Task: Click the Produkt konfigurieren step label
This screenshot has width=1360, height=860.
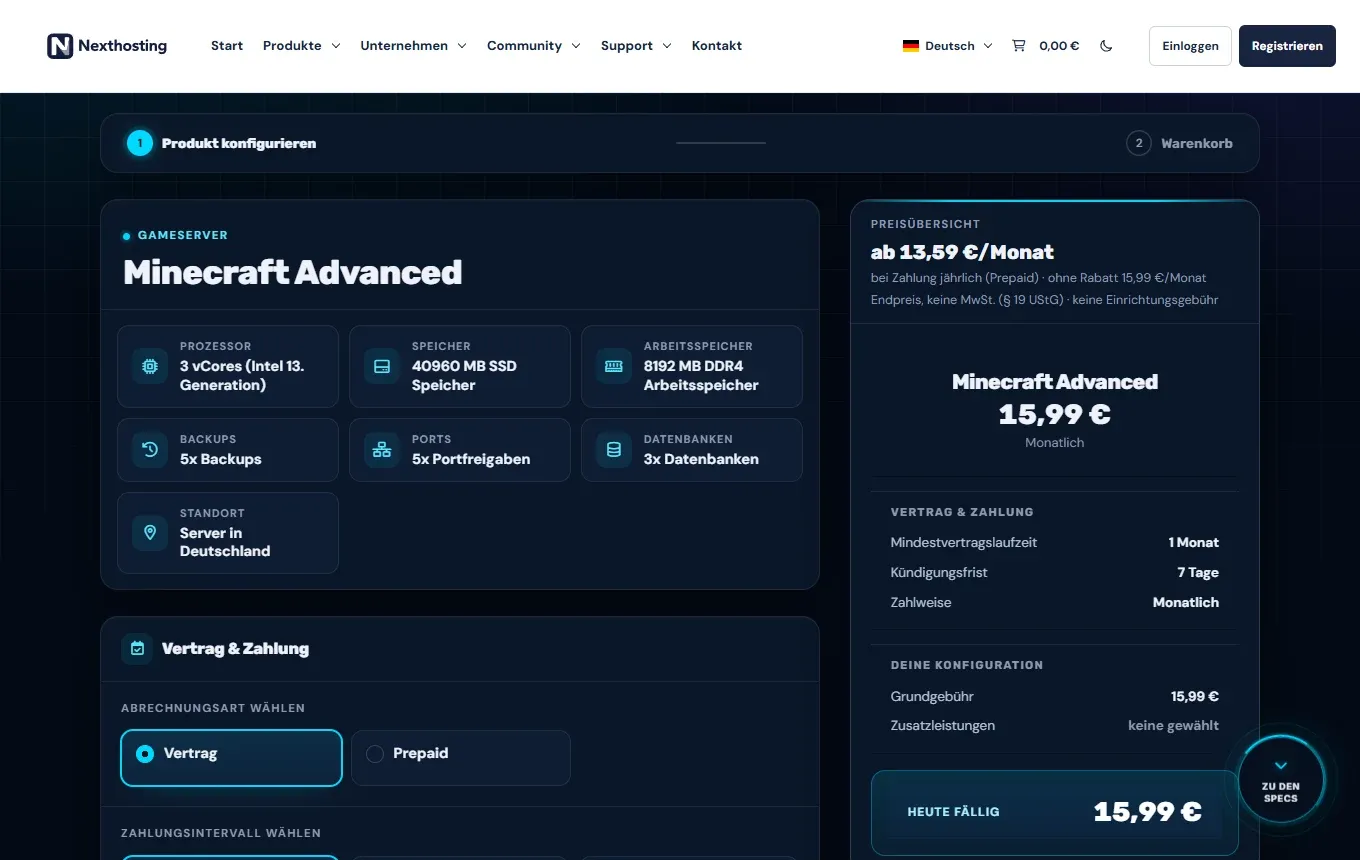Action: coord(239,143)
